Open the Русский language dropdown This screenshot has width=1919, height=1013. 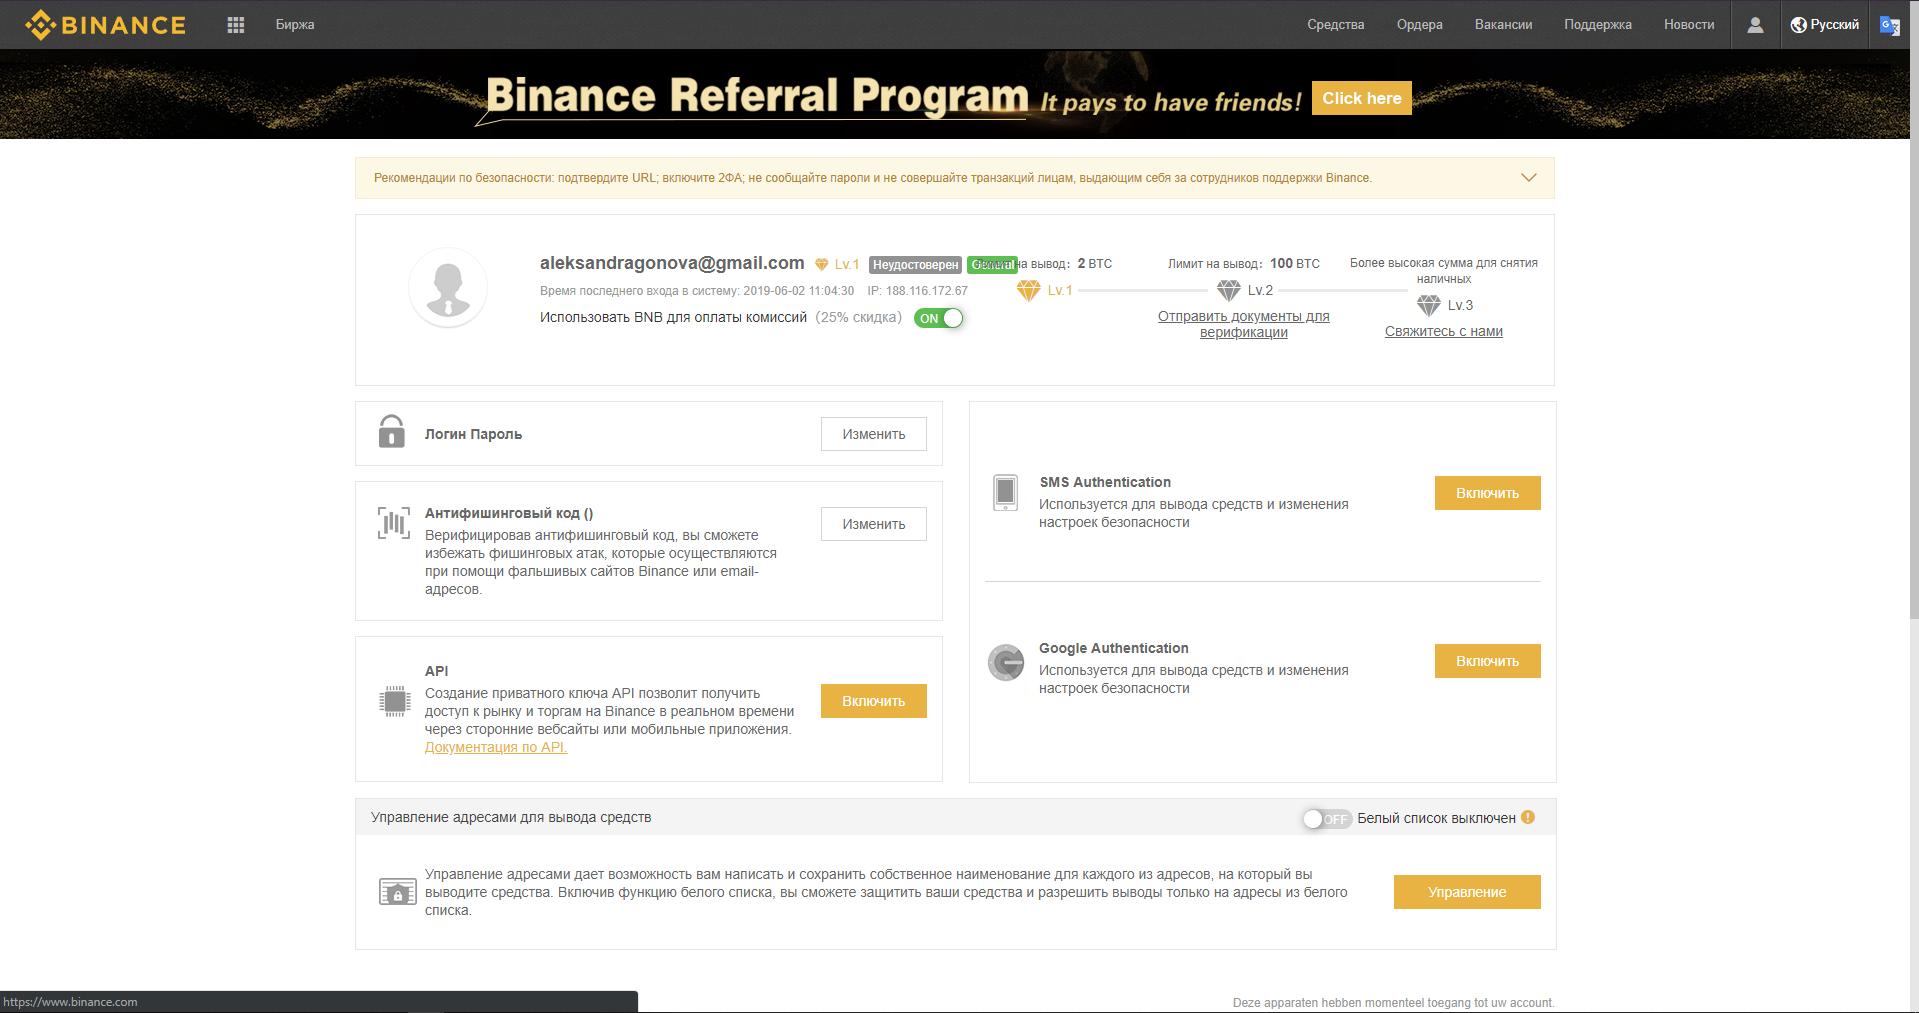[x=1825, y=25]
